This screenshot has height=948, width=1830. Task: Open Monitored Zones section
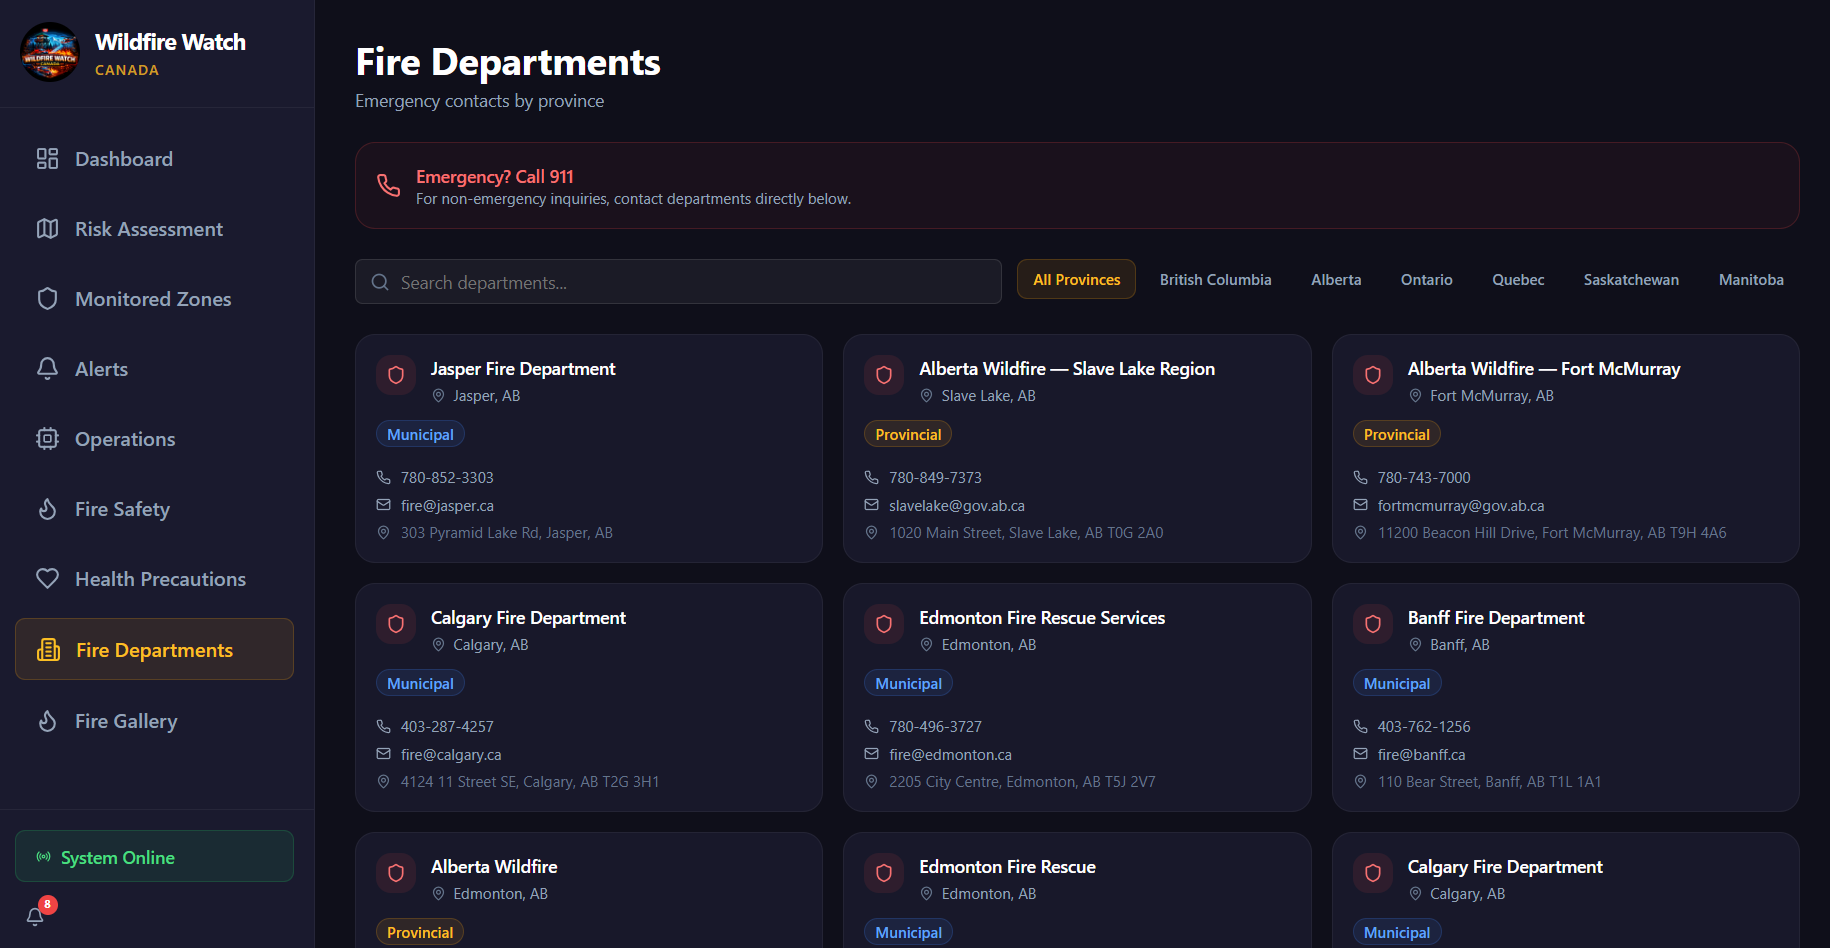pyautogui.click(x=155, y=299)
